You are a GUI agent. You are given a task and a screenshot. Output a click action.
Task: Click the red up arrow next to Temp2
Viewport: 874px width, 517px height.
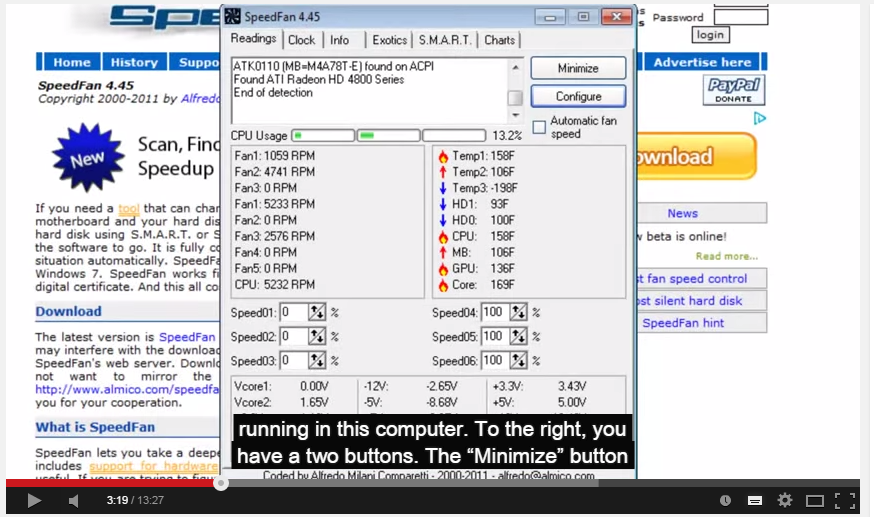[x=443, y=172]
